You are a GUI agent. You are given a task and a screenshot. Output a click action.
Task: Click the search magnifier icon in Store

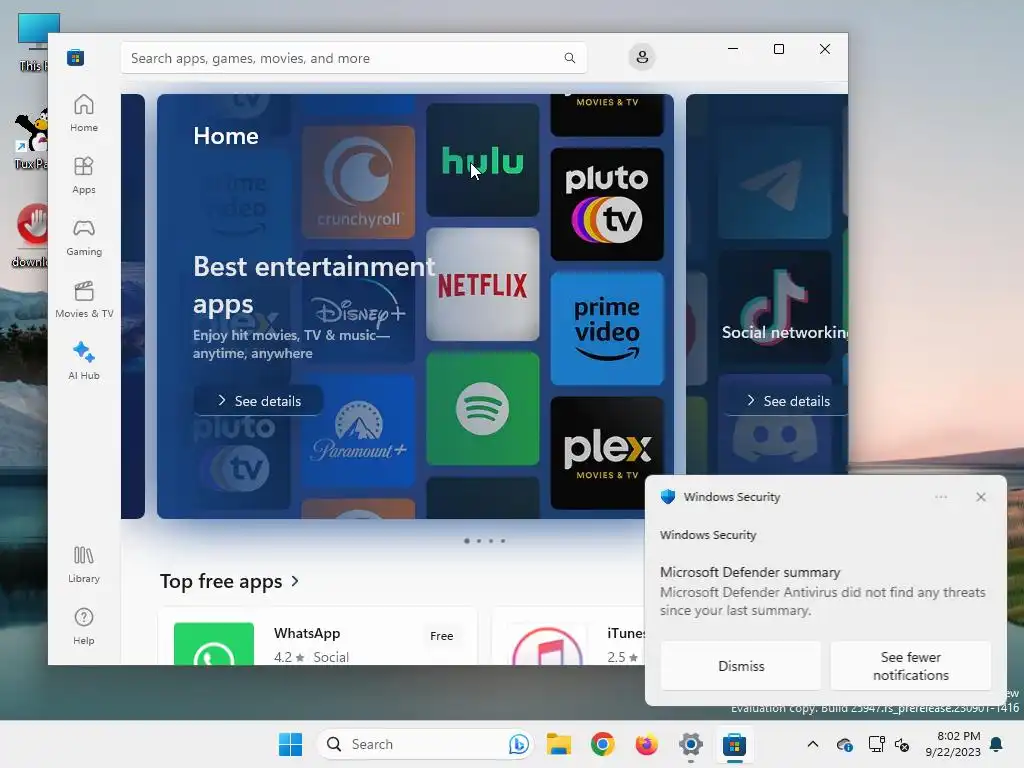[x=569, y=58]
